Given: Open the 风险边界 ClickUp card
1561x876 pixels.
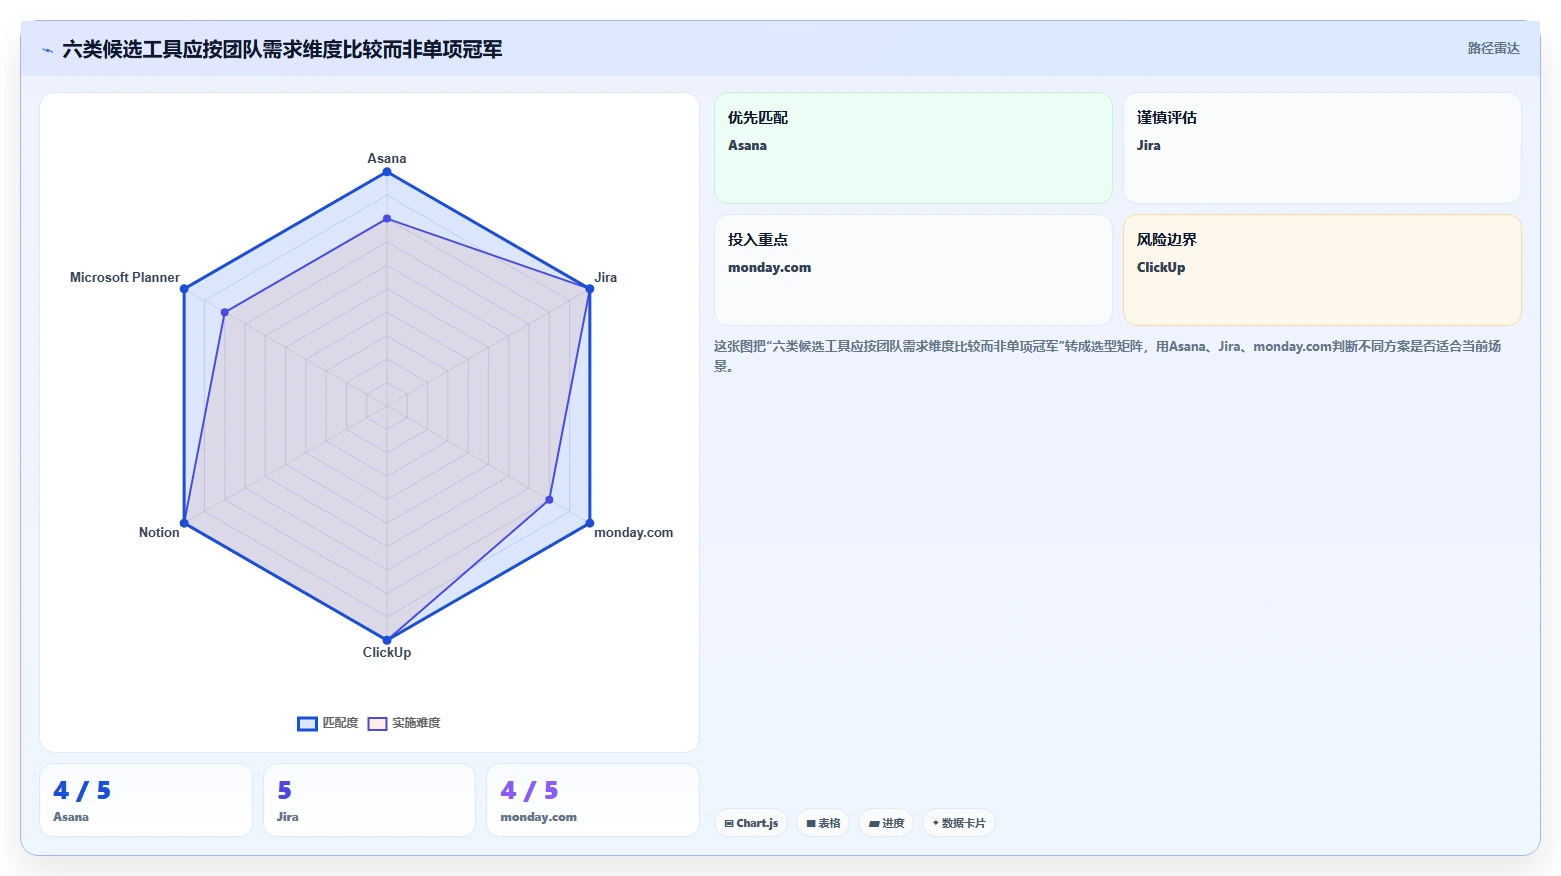Looking at the screenshot, I should [1322, 270].
